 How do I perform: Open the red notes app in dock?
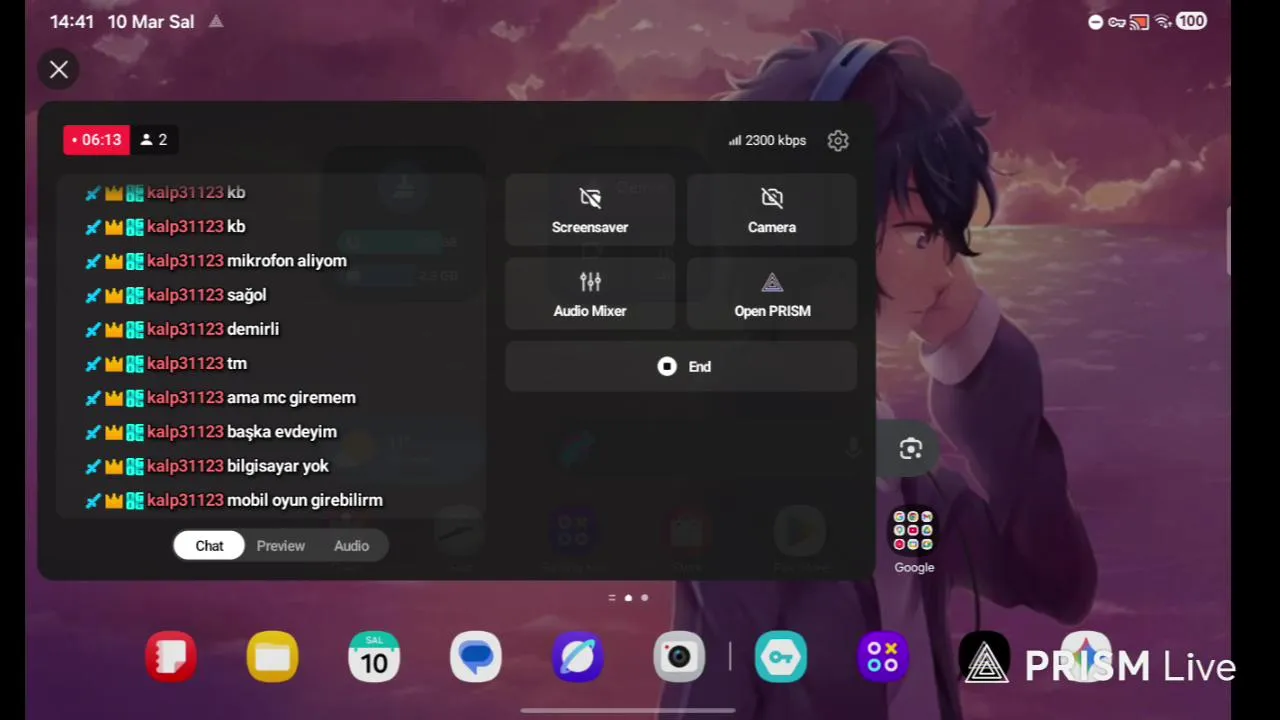click(171, 657)
